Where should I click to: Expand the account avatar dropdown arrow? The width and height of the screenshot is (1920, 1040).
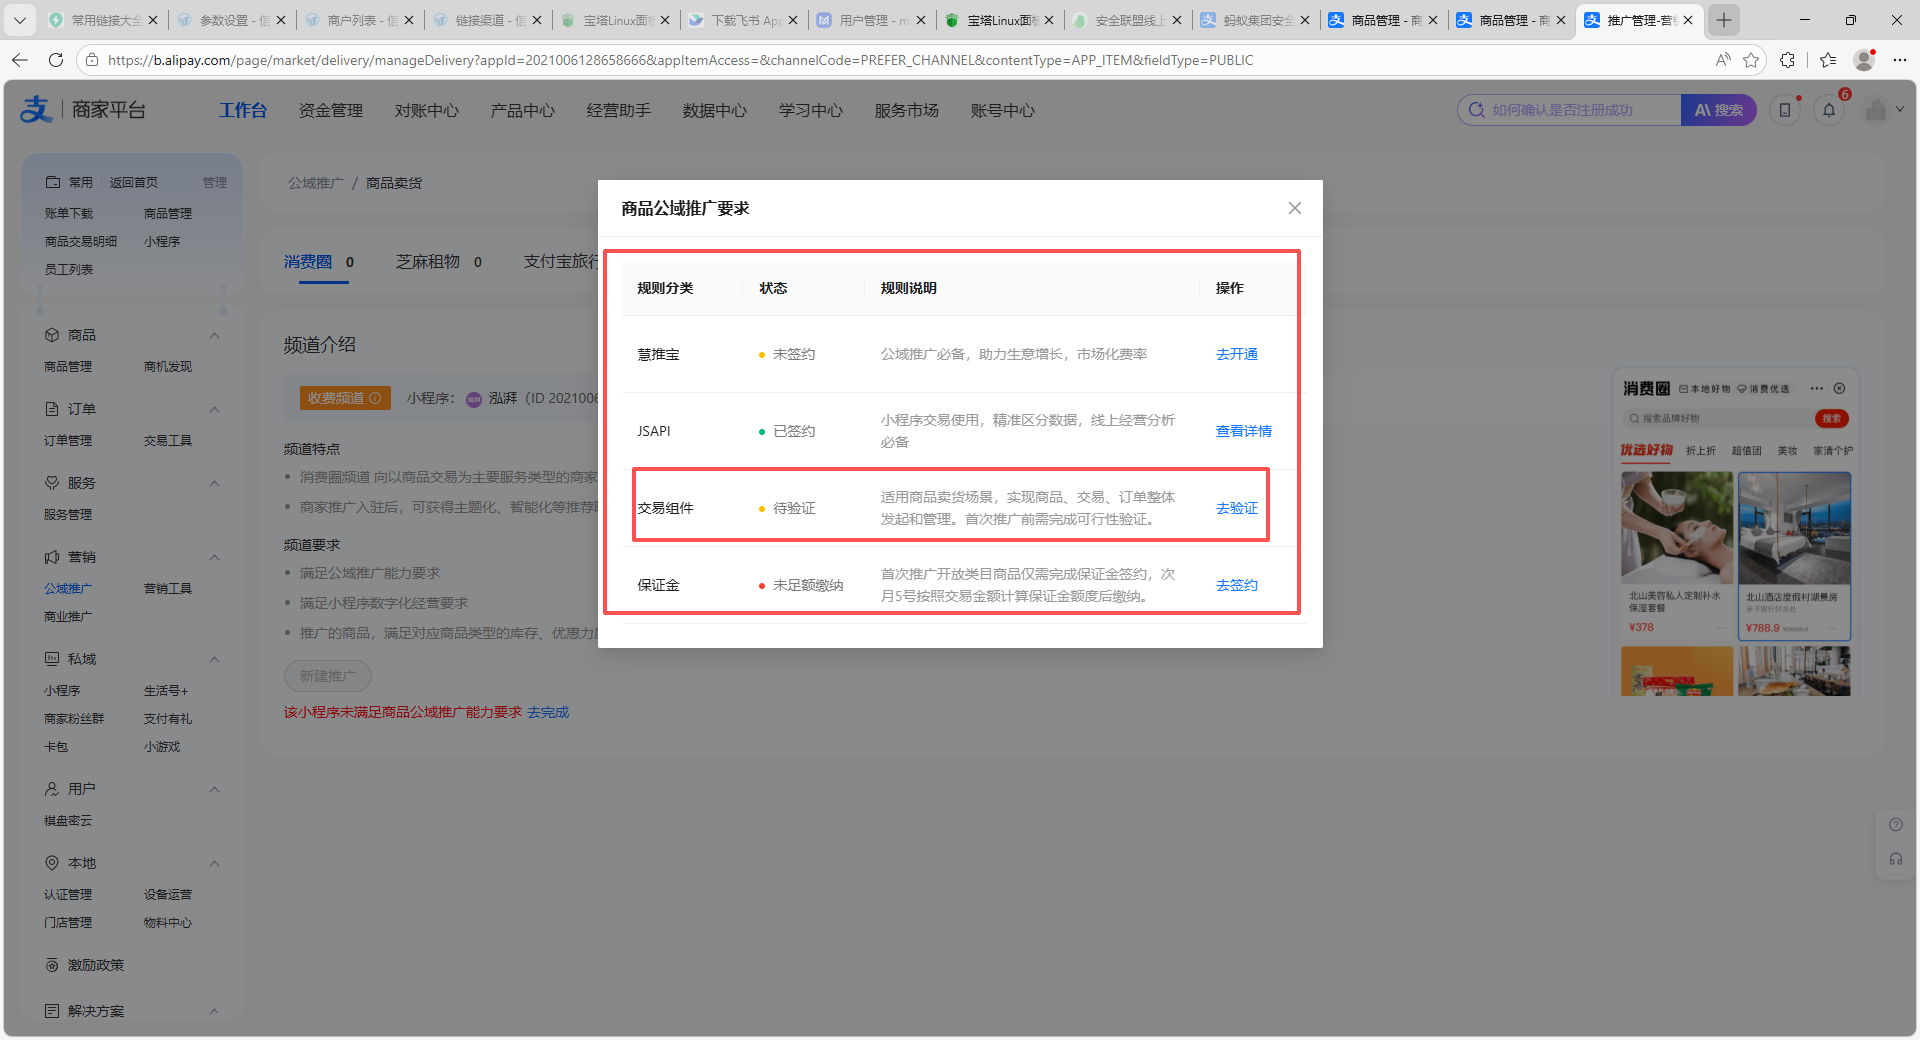point(1900,110)
